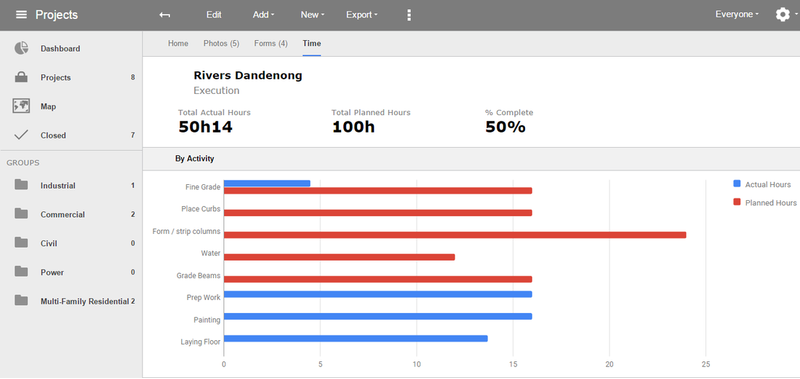The width and height of the screenshot is (800, 379).
Task: Click the Civil folder icon
Action: pos(21,243)
